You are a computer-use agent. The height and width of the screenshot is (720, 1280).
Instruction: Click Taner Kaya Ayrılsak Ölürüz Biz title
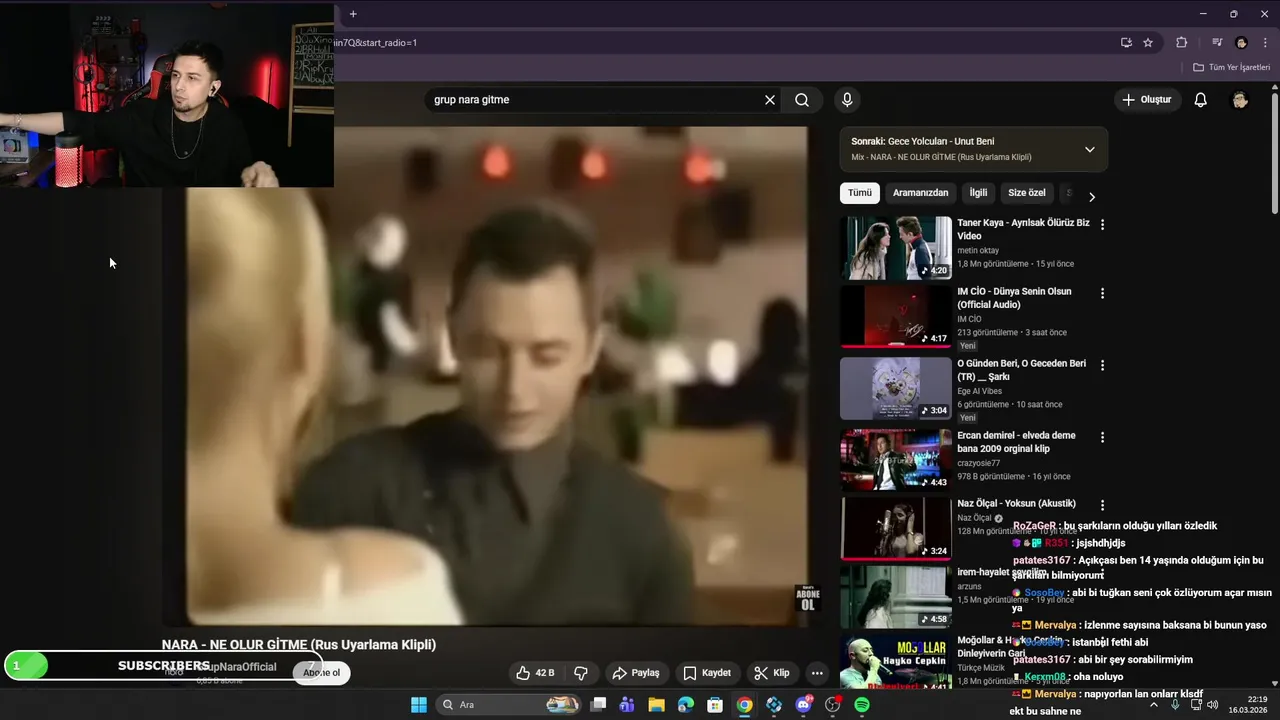coord(1023,229)
